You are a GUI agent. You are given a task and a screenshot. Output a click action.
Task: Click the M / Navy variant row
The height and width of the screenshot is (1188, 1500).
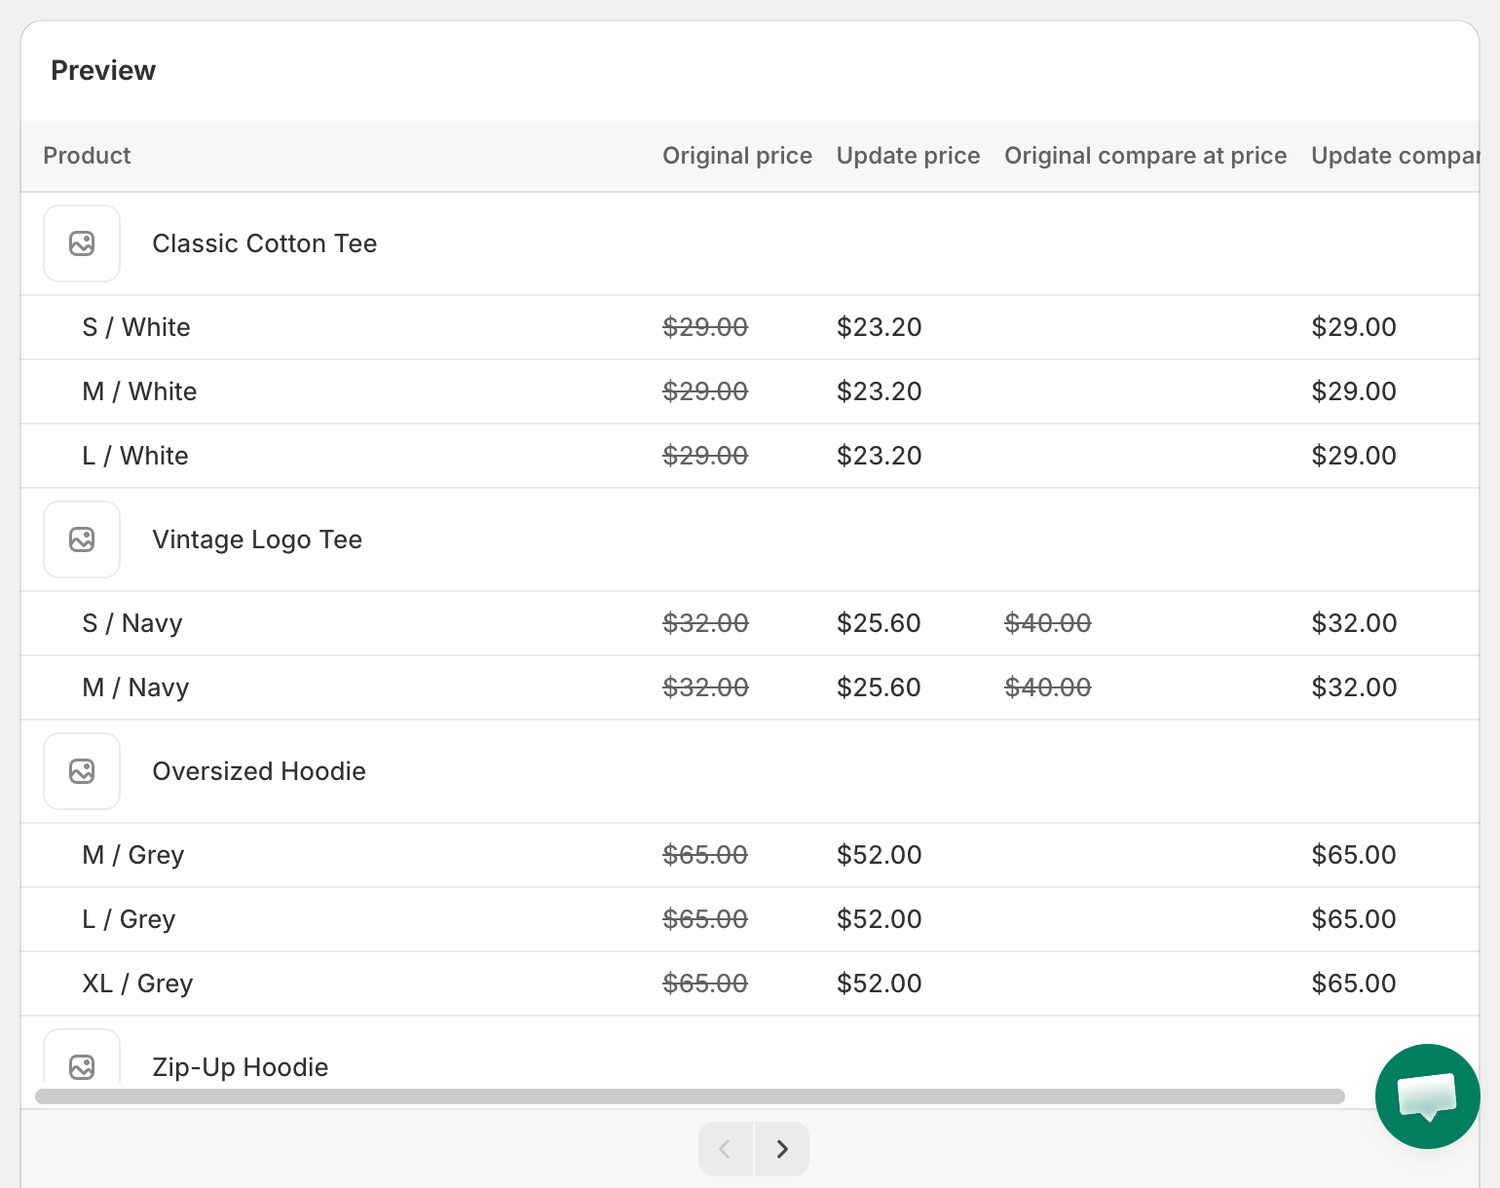click(750, 688)
